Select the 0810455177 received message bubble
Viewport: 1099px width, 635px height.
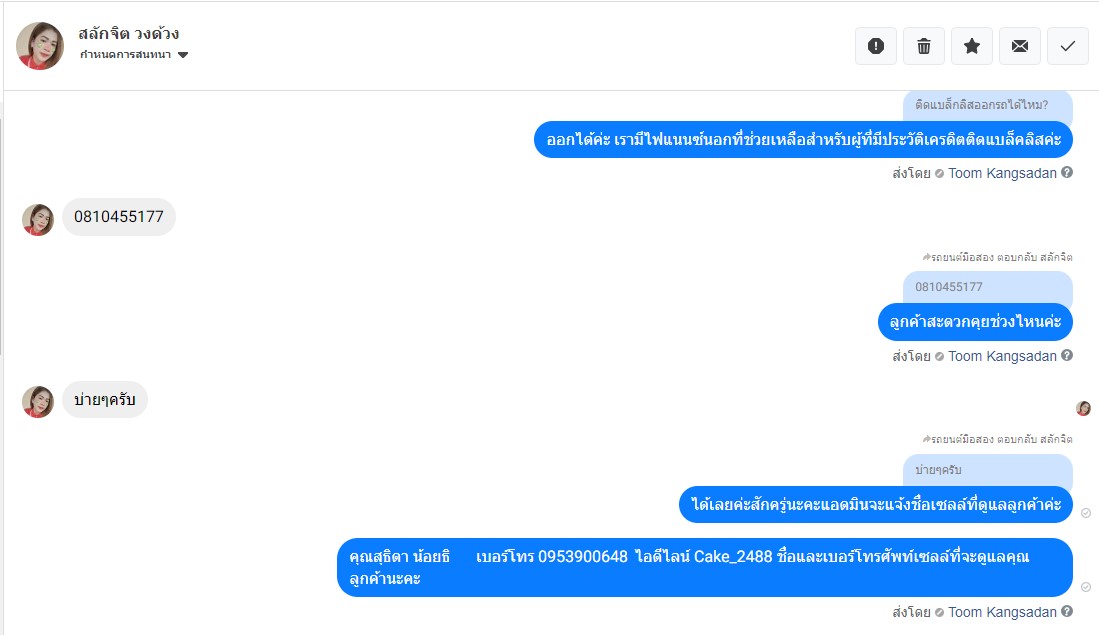pos(118,217)
